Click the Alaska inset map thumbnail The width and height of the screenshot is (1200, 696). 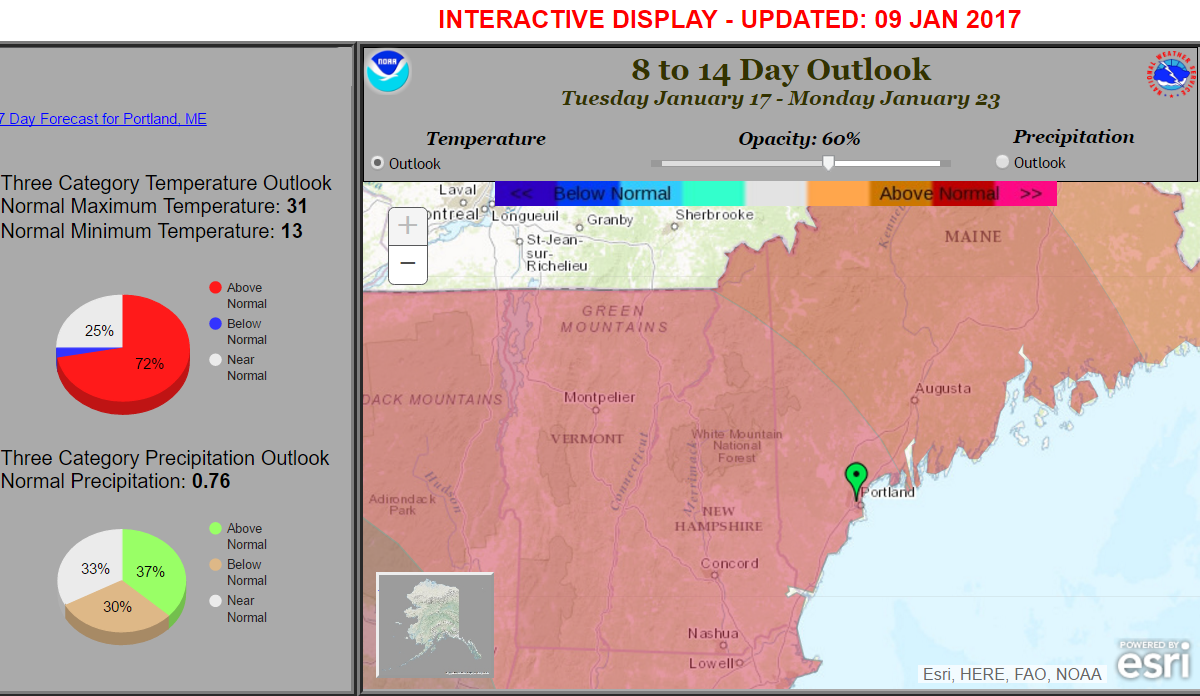[435, 629]
